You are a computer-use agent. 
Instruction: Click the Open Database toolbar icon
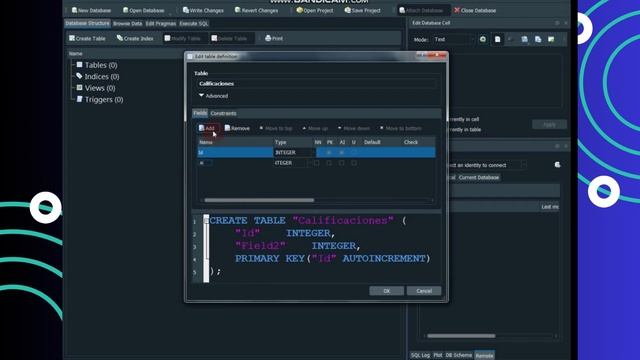[x=125, y=10]
